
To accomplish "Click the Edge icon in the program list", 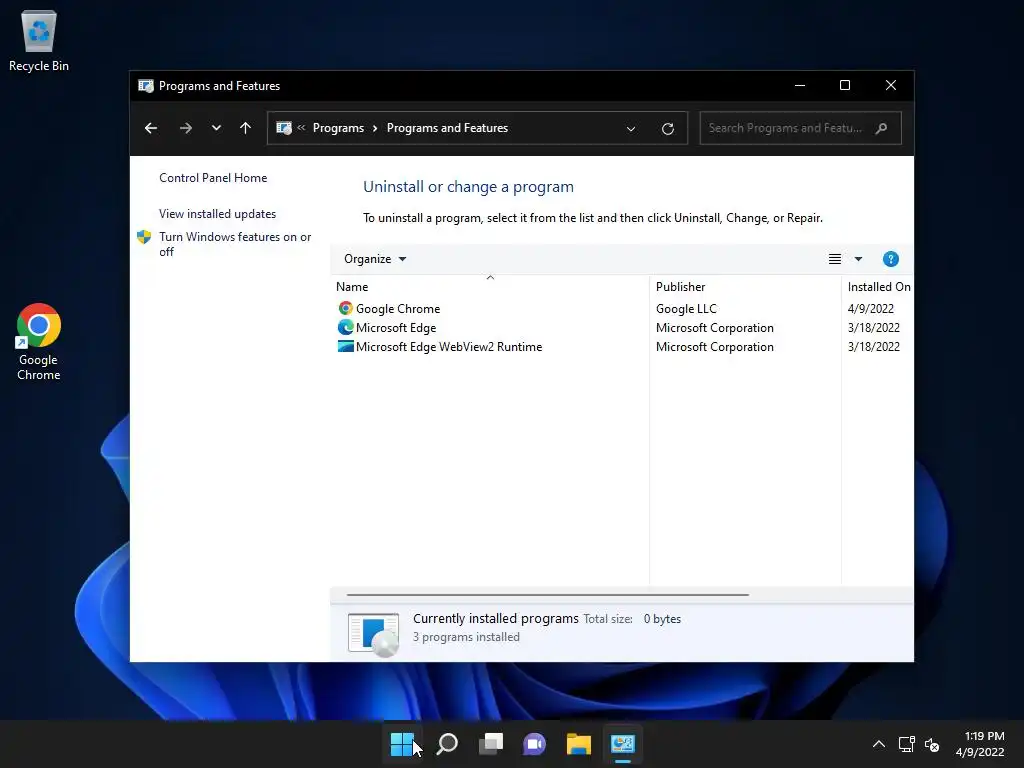I will click(345, 327).
